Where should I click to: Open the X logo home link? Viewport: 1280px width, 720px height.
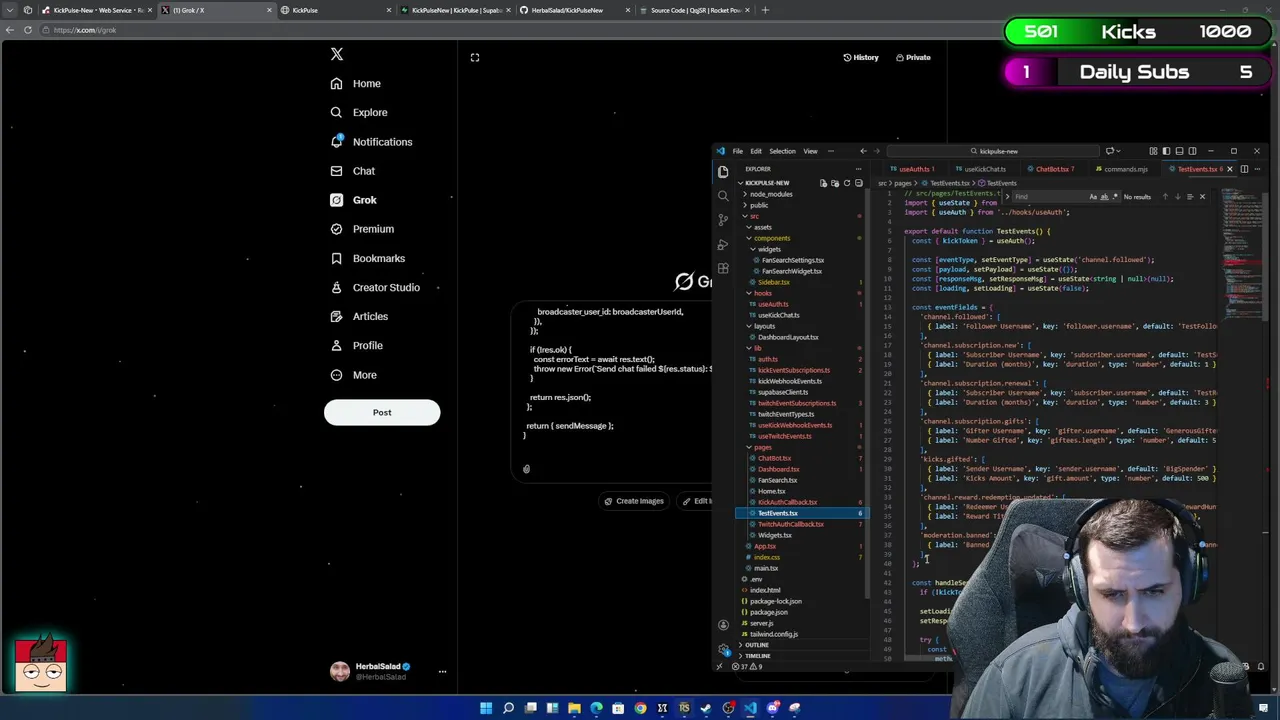[x=337, y=54]
